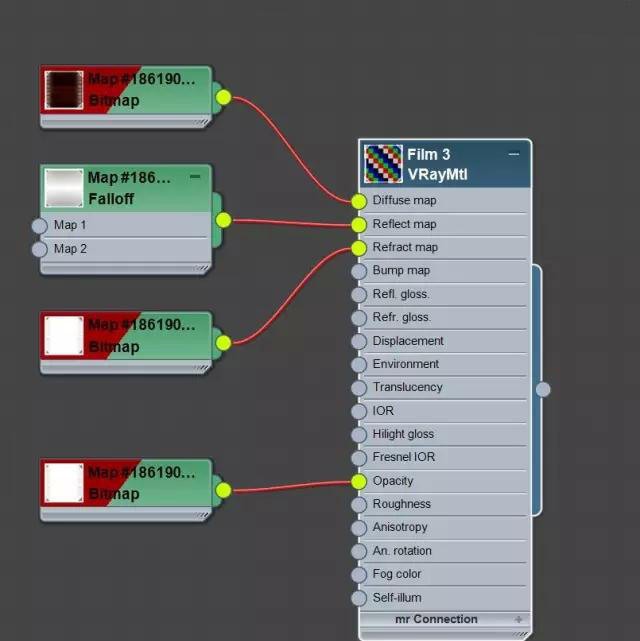Collapse the Film 3 VRayMtl node

pyautogui.click(x=514, y=154)
